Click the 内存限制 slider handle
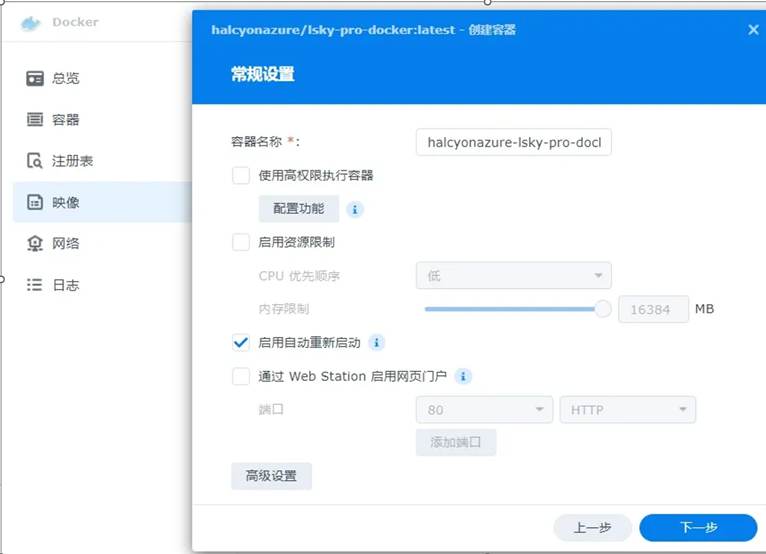This screenshot has height=554, width=766. click(x=603, y=309)
